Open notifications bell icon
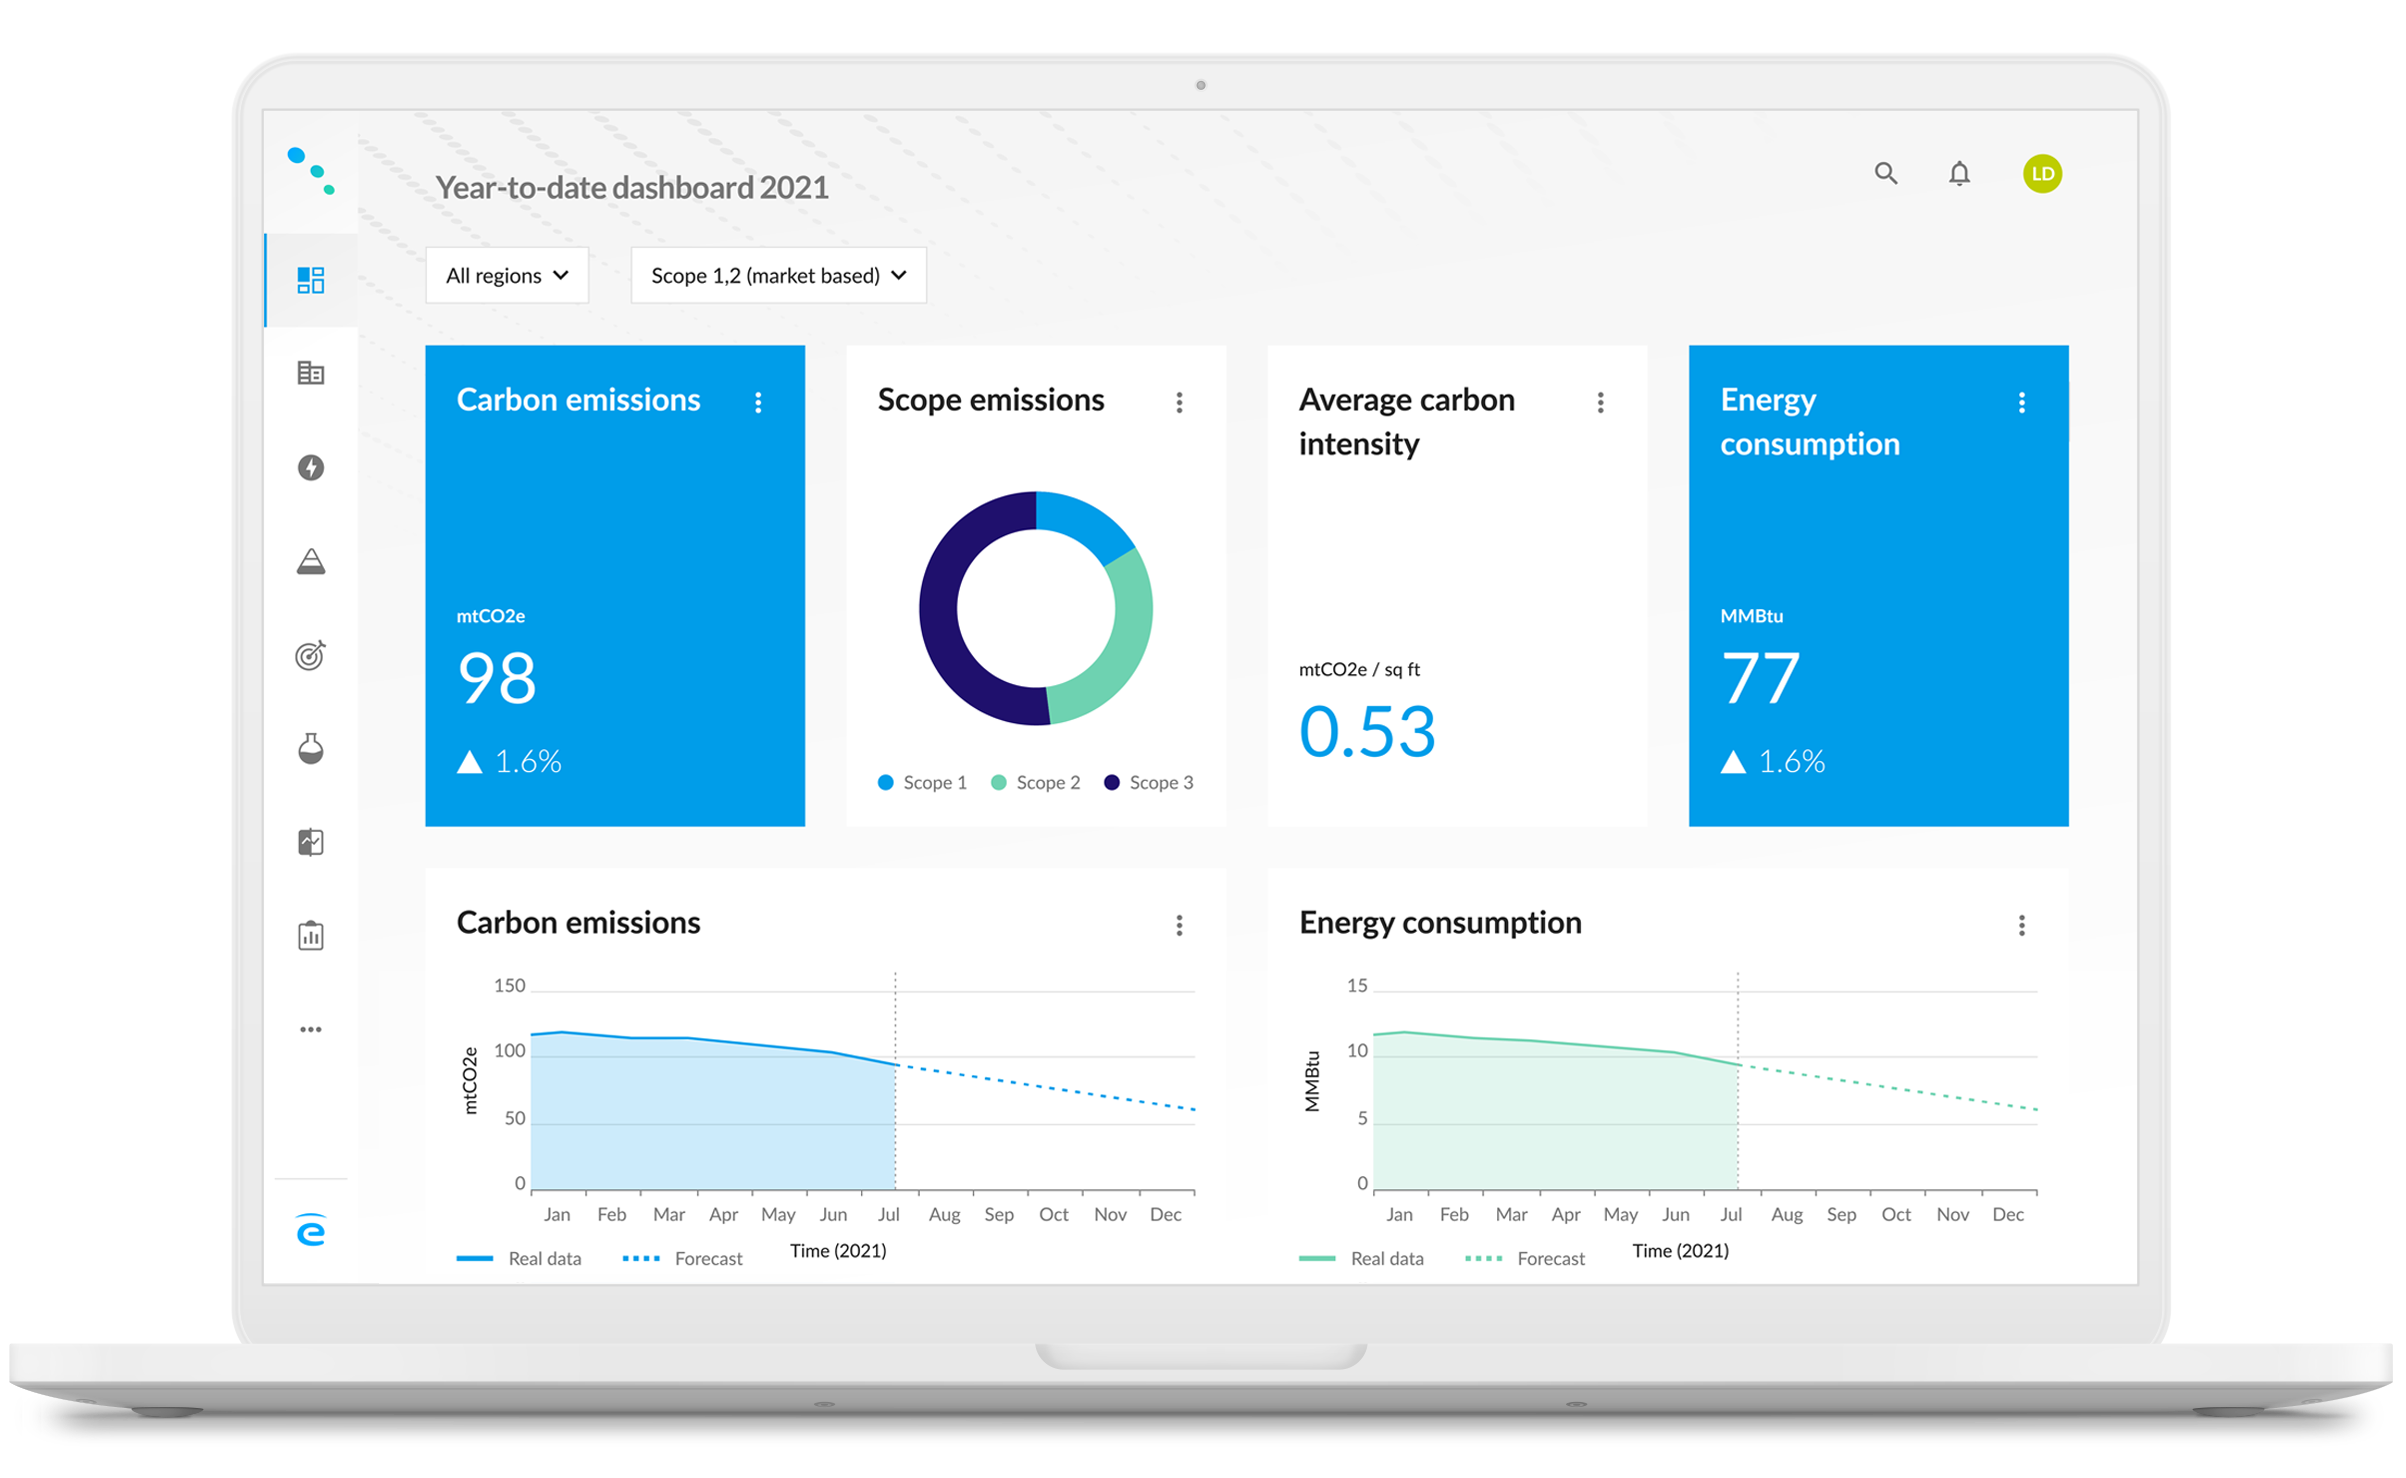The image size is (2406, 1478). point(1959,173)
